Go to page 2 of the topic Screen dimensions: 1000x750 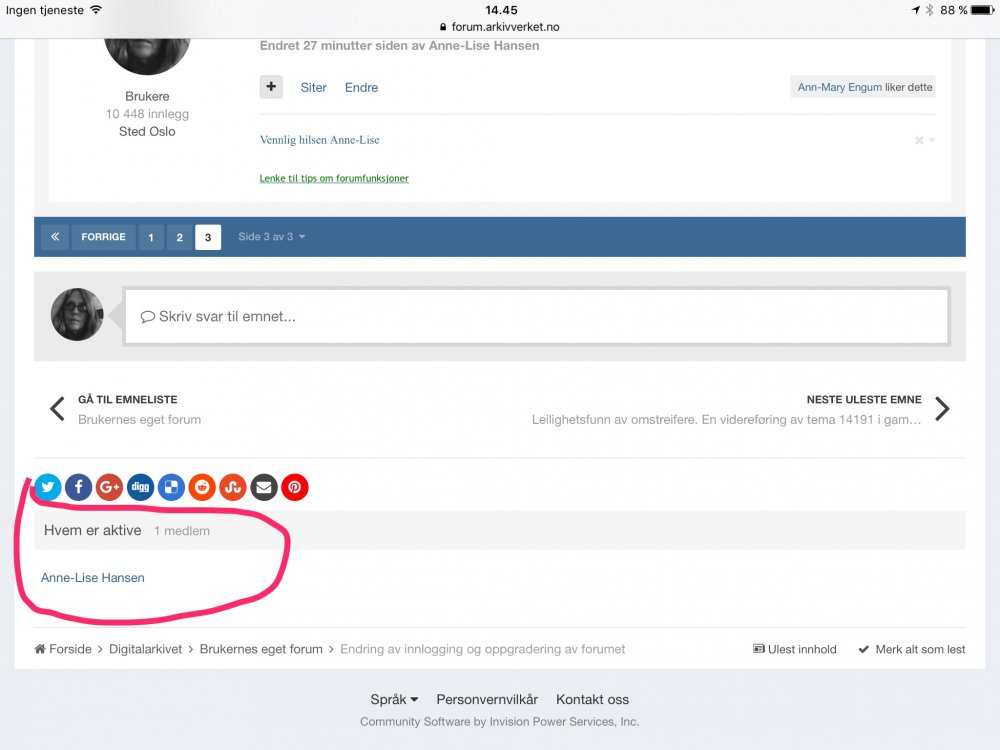(179, 237)
